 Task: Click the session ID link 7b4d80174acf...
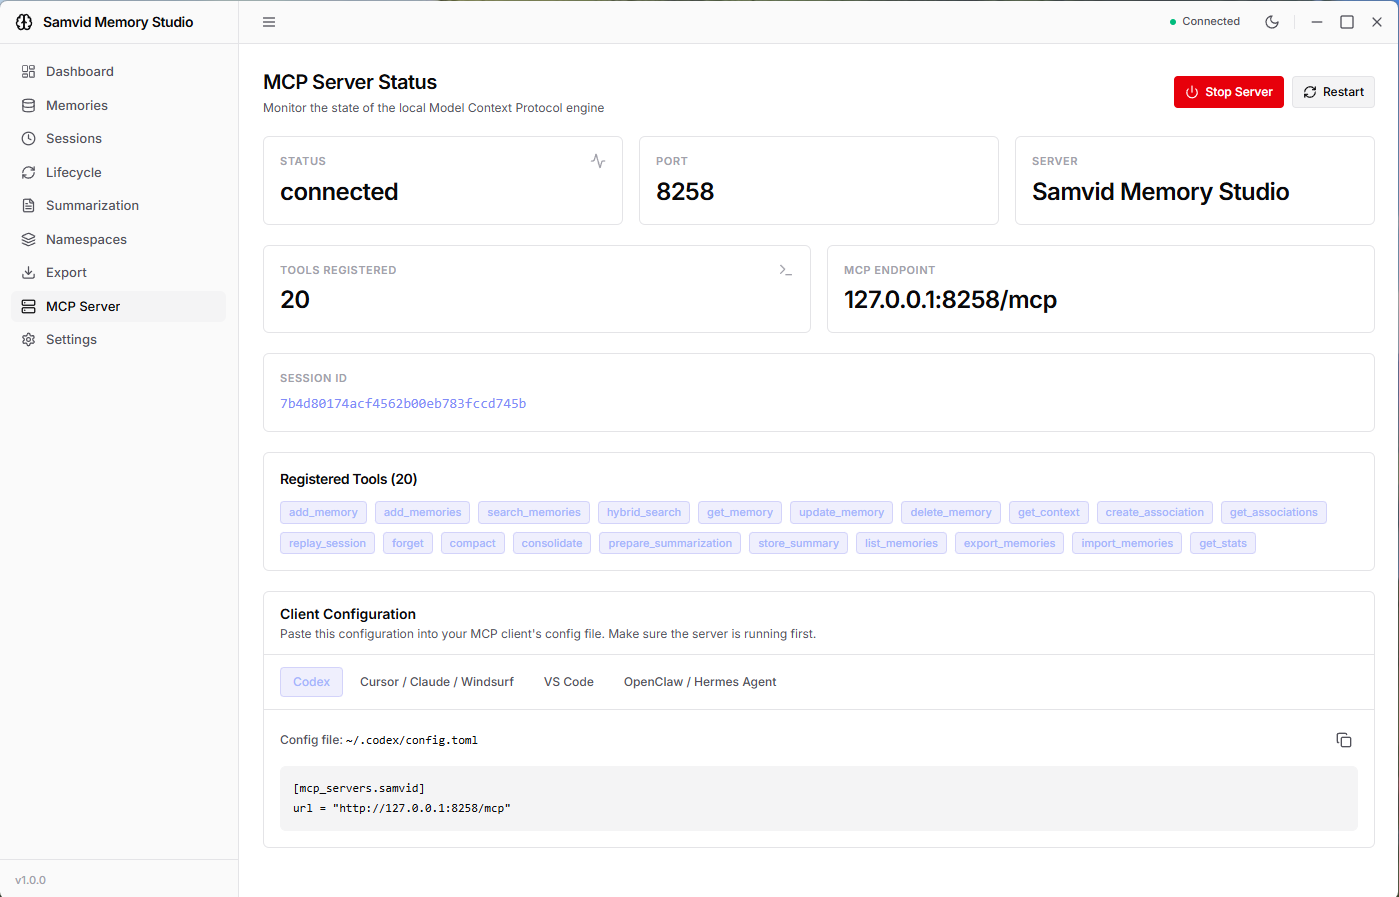pyautogui.click(x=403, y=404)
